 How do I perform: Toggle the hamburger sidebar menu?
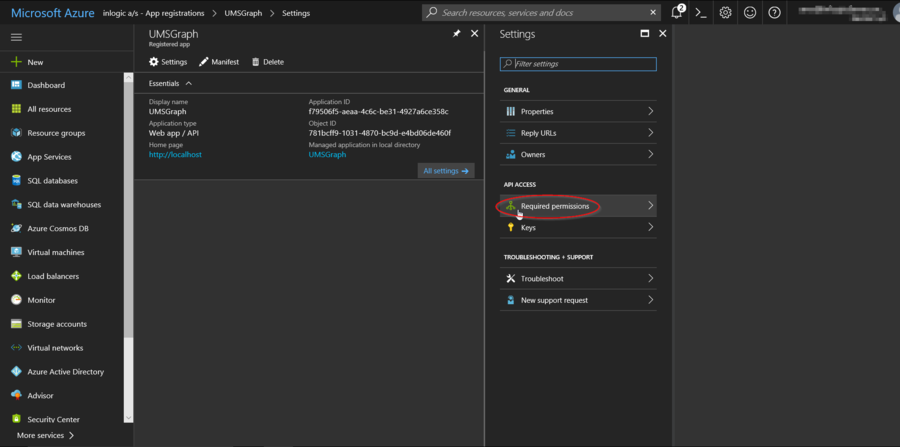pos(16,37)
